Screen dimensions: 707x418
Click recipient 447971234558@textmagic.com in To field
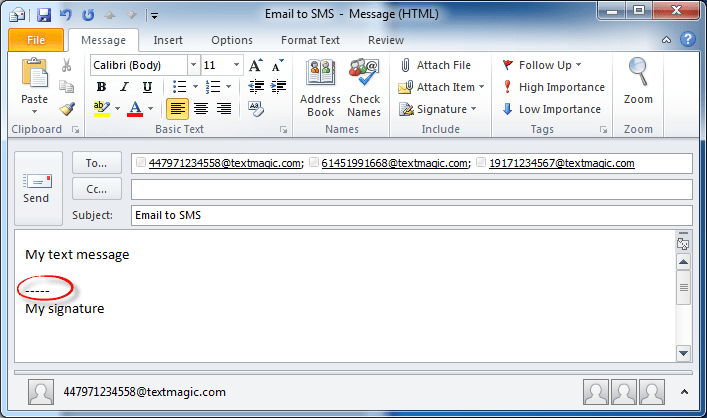pyautogui.click(x=226, y=163)
